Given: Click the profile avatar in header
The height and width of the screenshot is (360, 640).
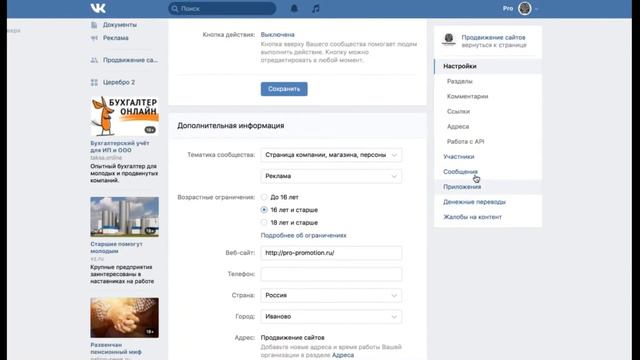Looking at the screenshot, I should pos(524,8).
